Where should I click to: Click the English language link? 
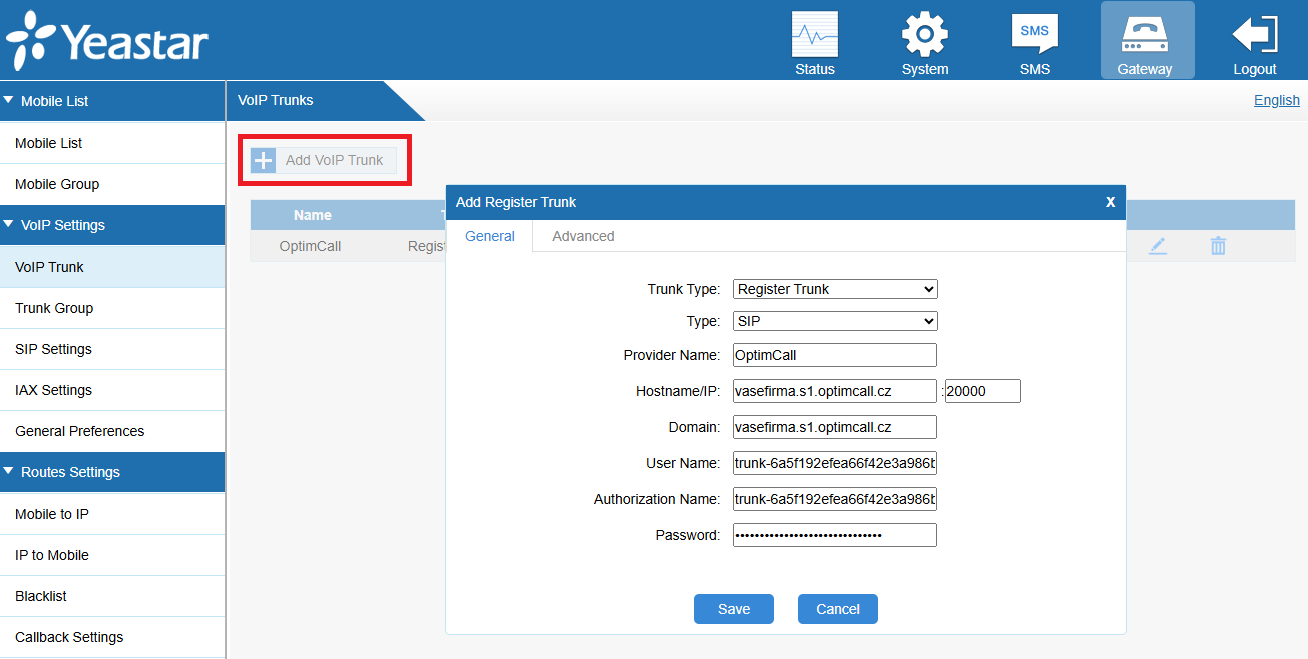[1277, 100]
